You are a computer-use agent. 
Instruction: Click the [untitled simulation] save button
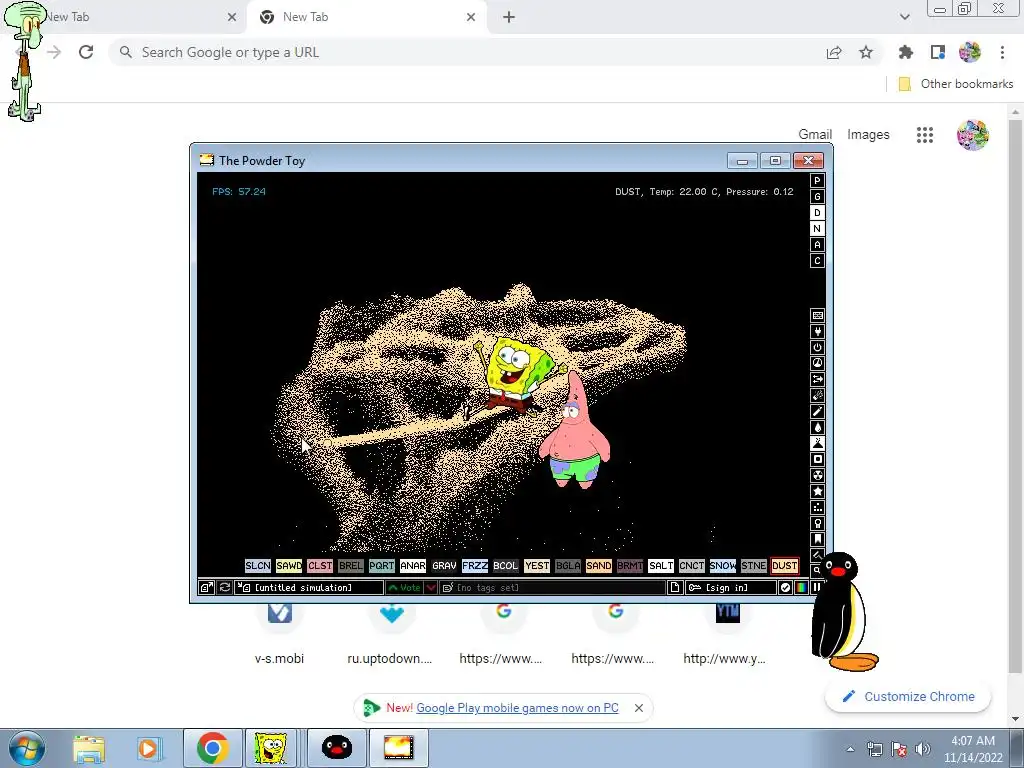click(x=309, y=588)
